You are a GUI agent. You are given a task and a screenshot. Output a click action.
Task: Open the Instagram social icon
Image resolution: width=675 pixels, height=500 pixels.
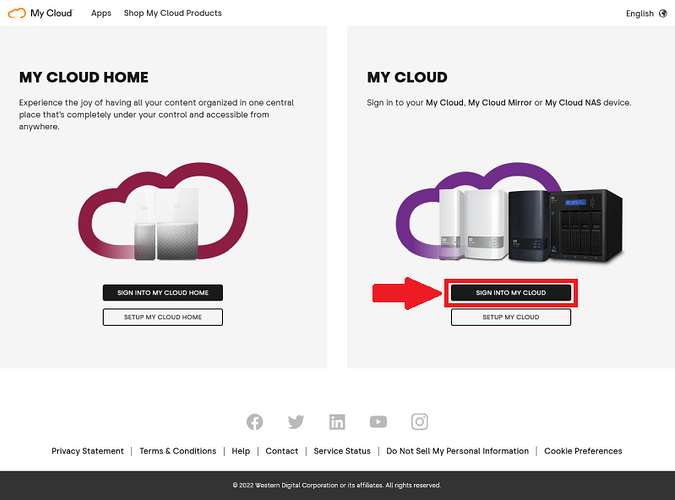419,422
